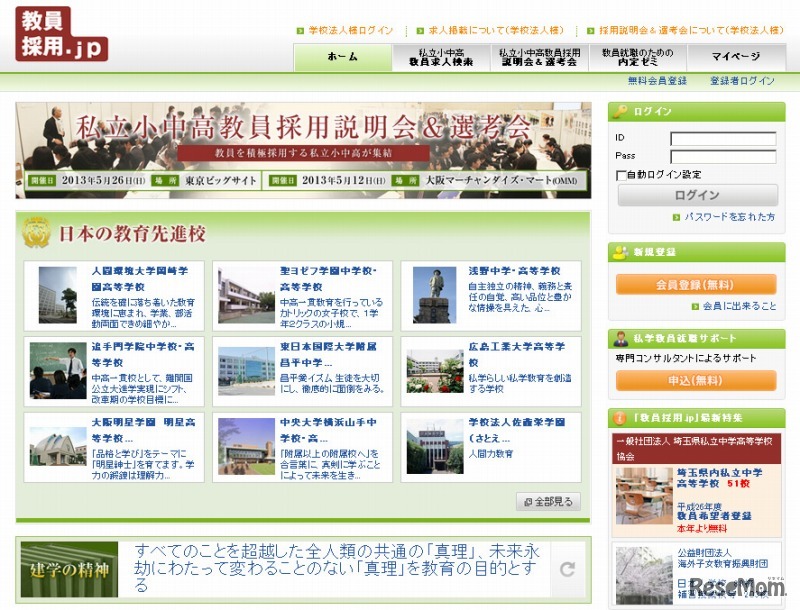800x610 pixels.
Task: Open 聖ヨゼフ学園中学校・高等学校 school title
Action: [329, 279]
